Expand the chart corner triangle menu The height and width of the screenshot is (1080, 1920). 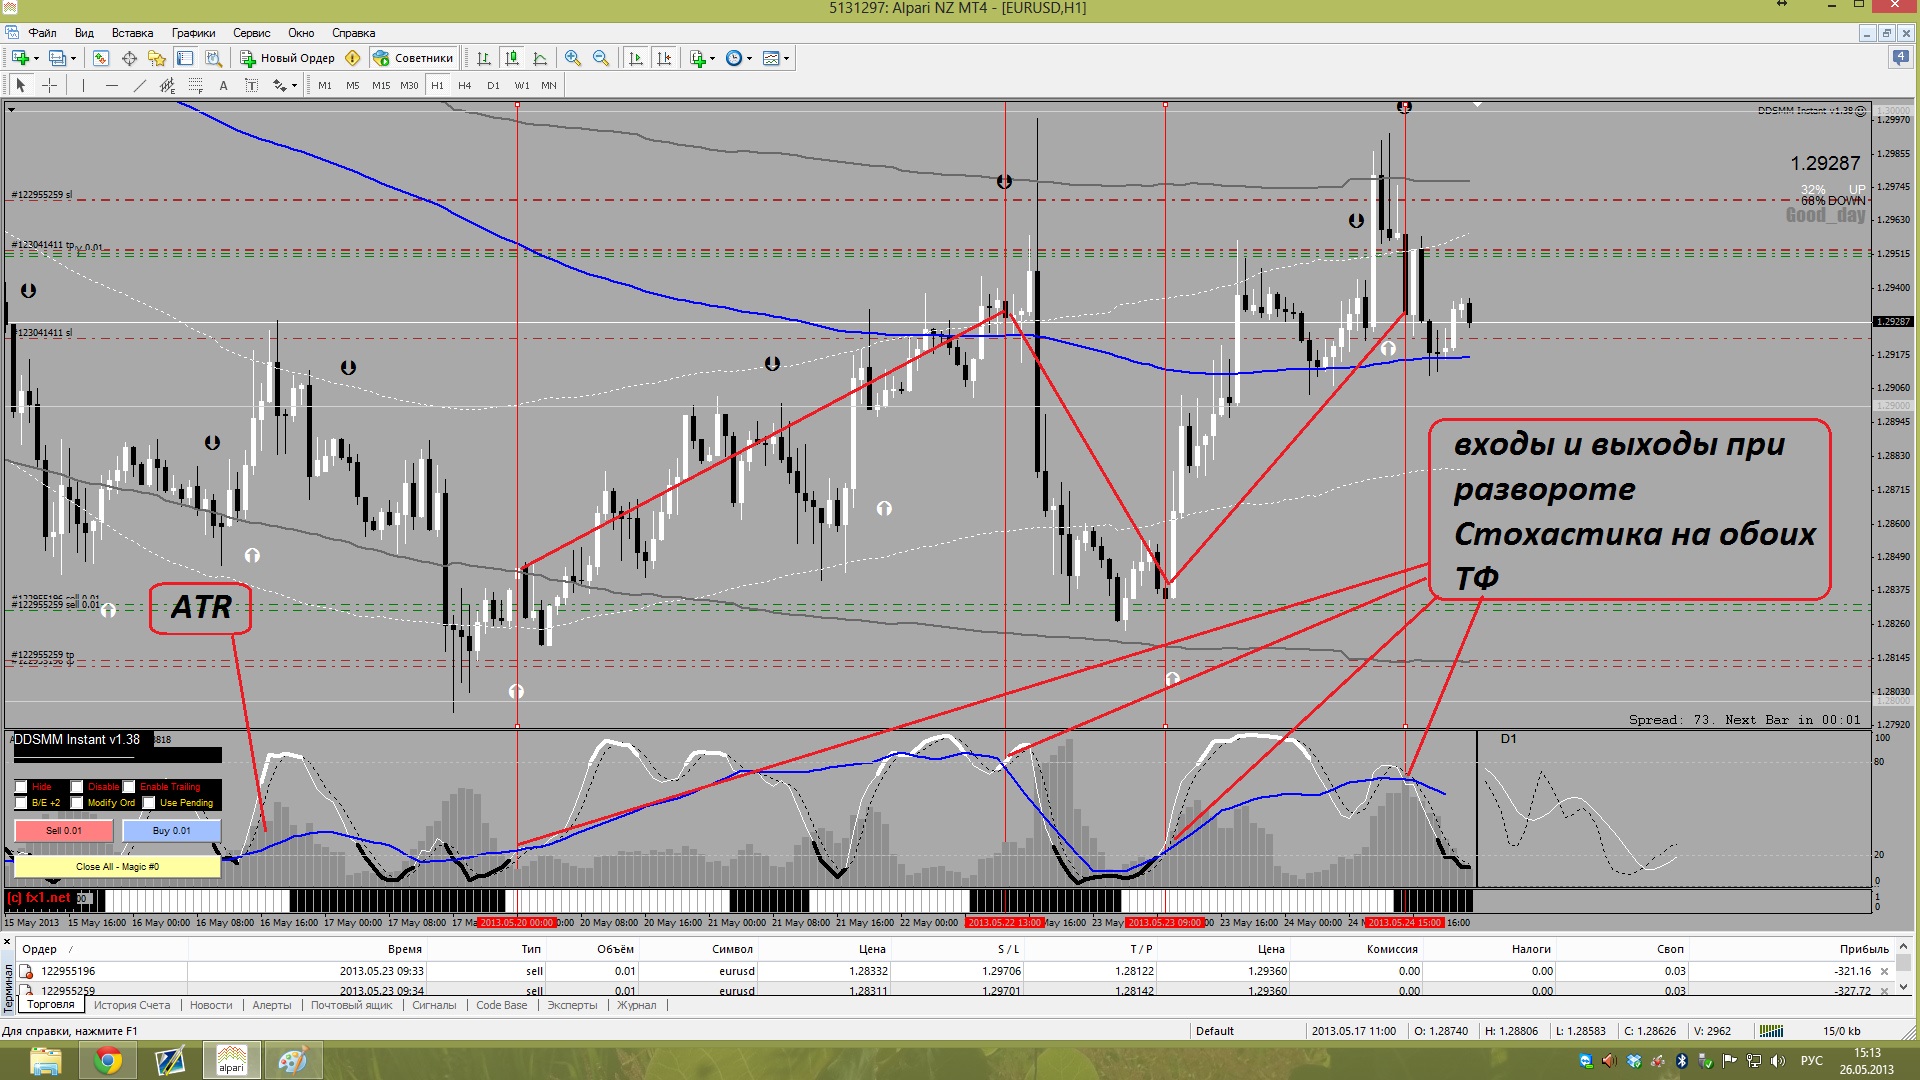pos(12,109)
